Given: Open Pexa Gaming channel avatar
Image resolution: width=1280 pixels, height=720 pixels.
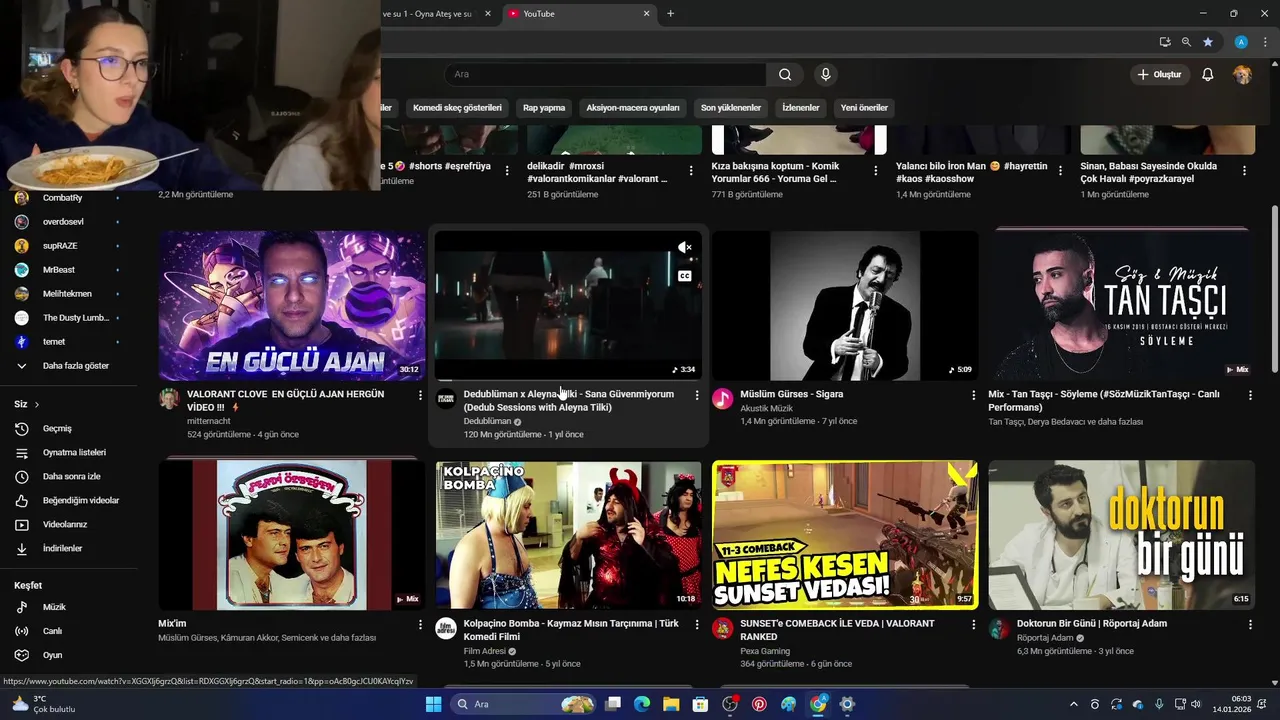Looking at the screenshot, I should coord(722,628).
